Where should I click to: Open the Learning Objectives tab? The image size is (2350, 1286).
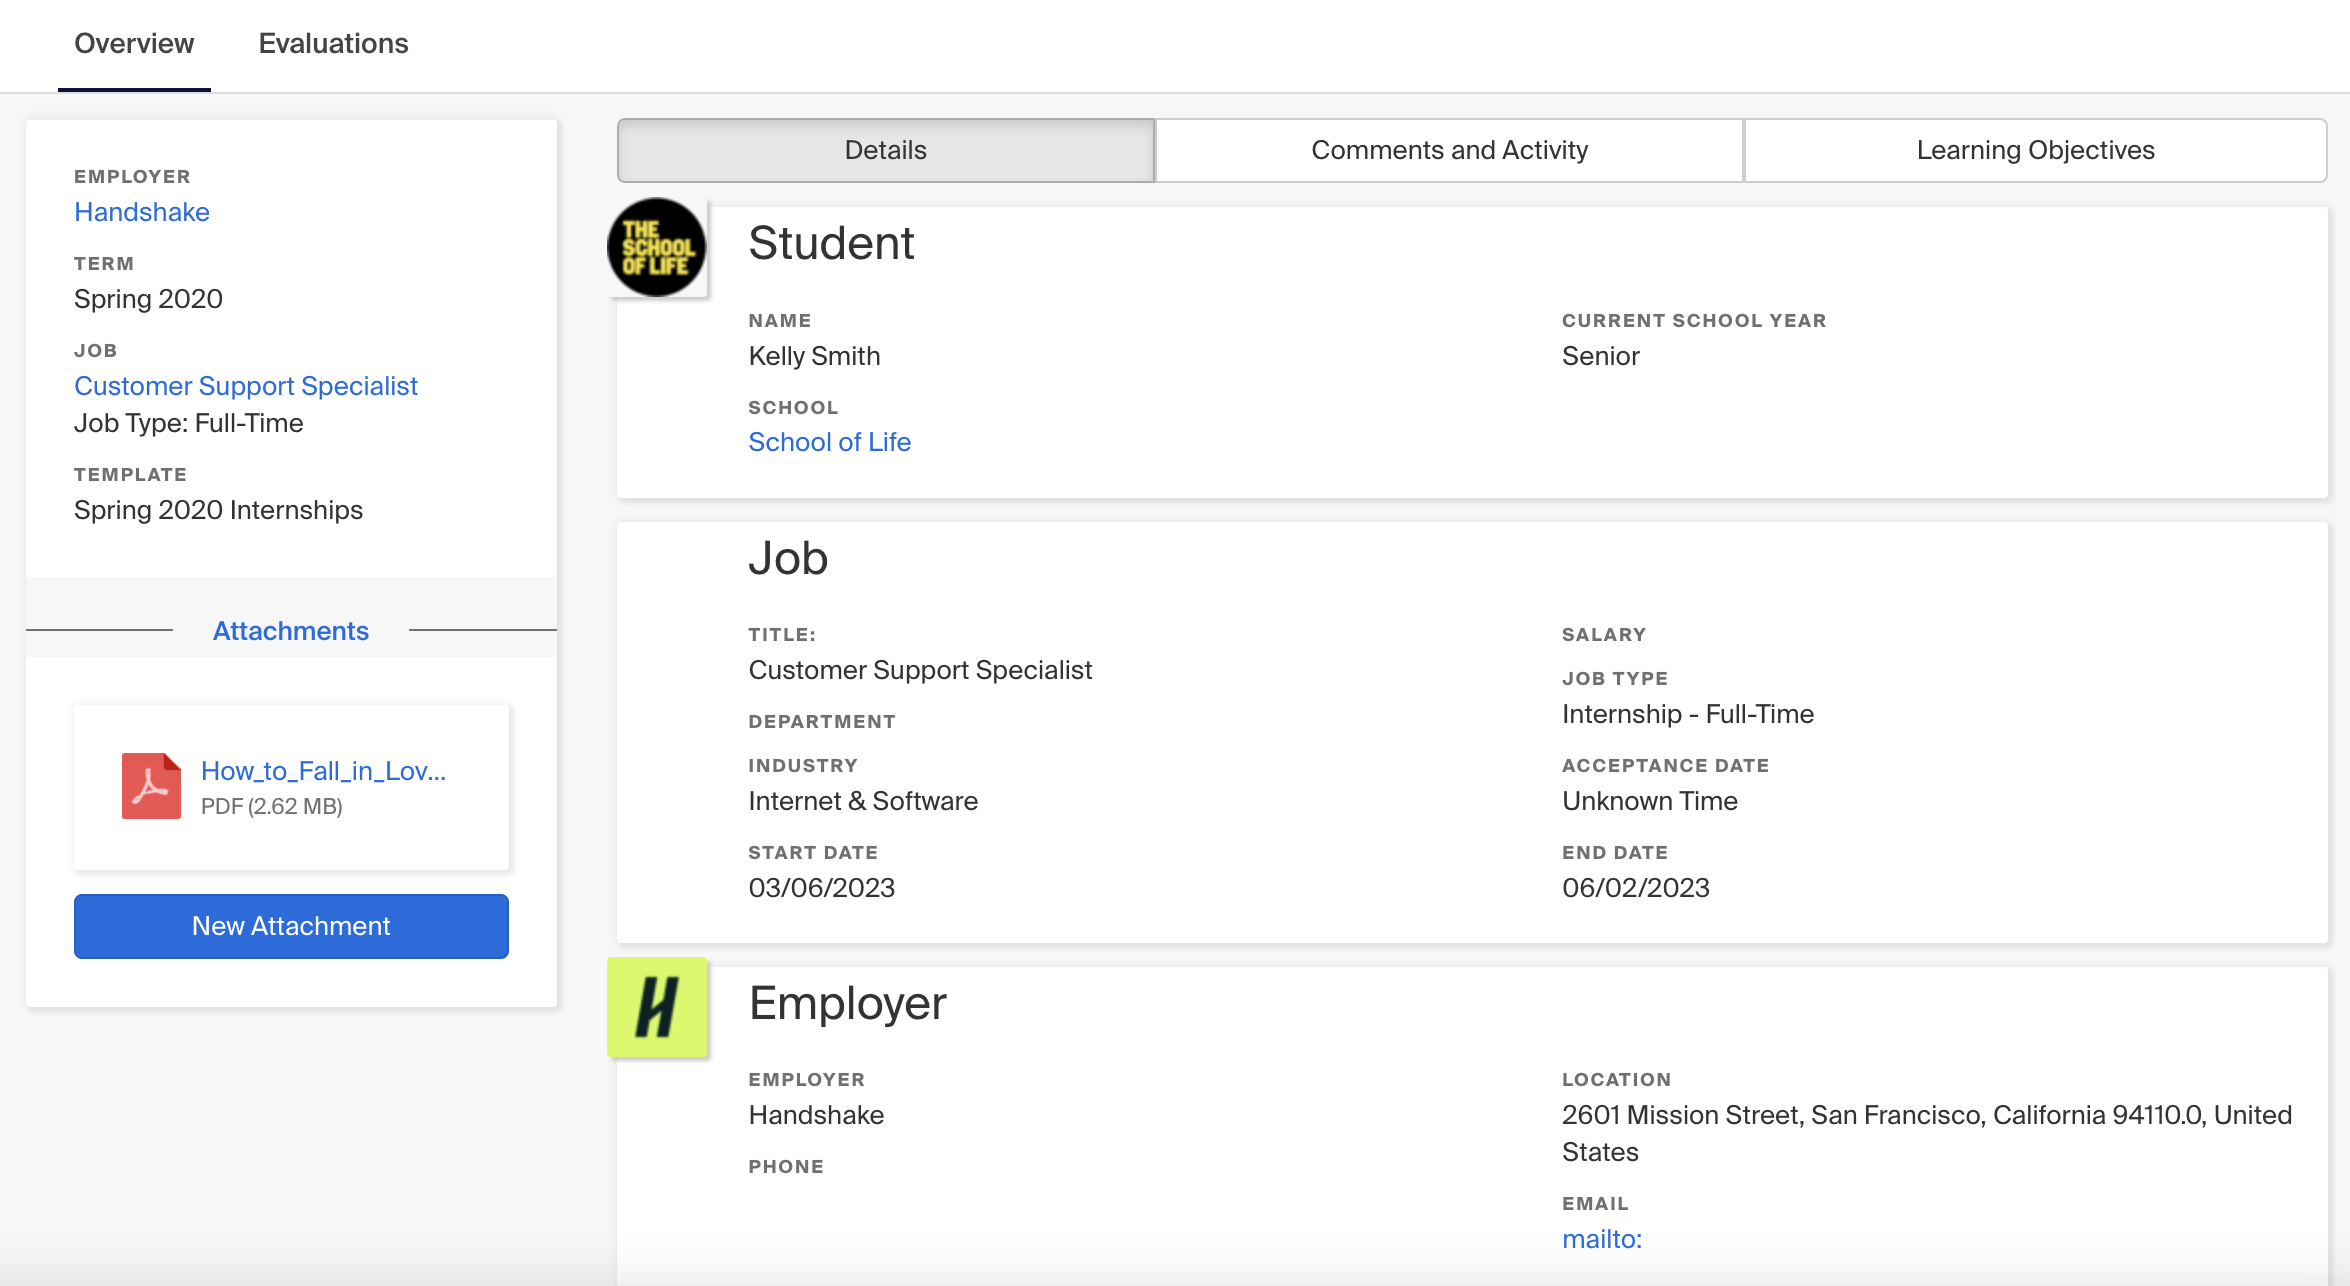(2035, 150)
